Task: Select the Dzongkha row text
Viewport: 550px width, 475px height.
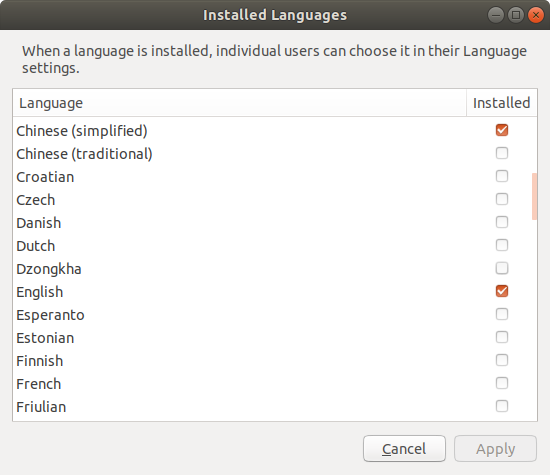Action: pos(49,269)
